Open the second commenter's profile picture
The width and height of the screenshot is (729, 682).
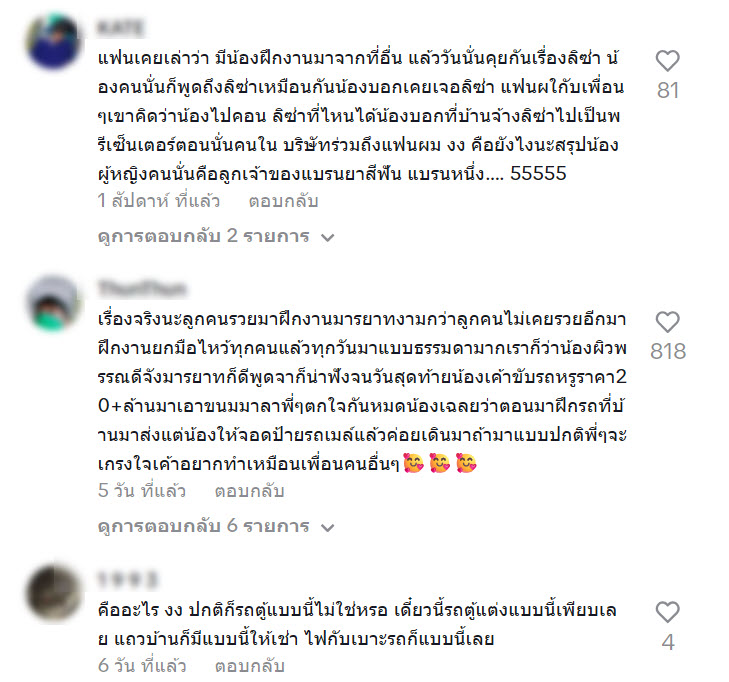point(53,303)
